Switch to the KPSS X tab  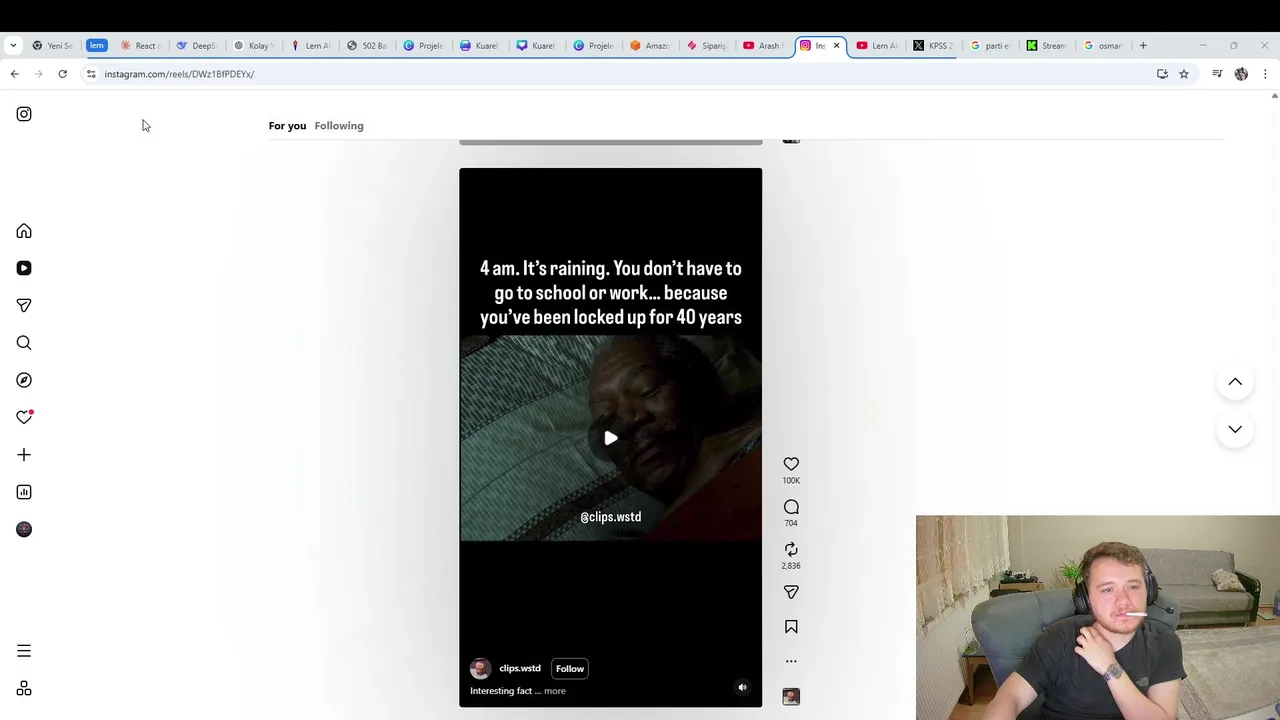click(934, 45)
